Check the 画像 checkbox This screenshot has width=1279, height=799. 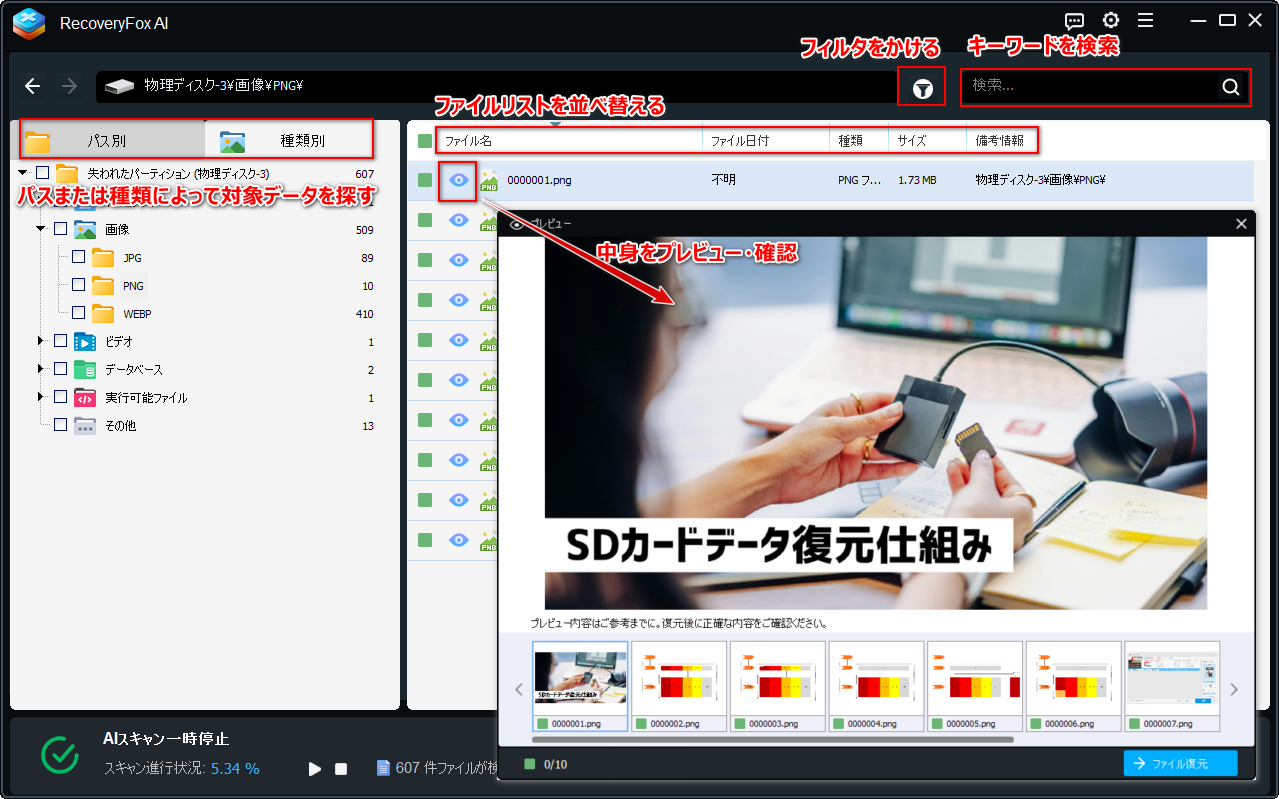pos(60,229)
